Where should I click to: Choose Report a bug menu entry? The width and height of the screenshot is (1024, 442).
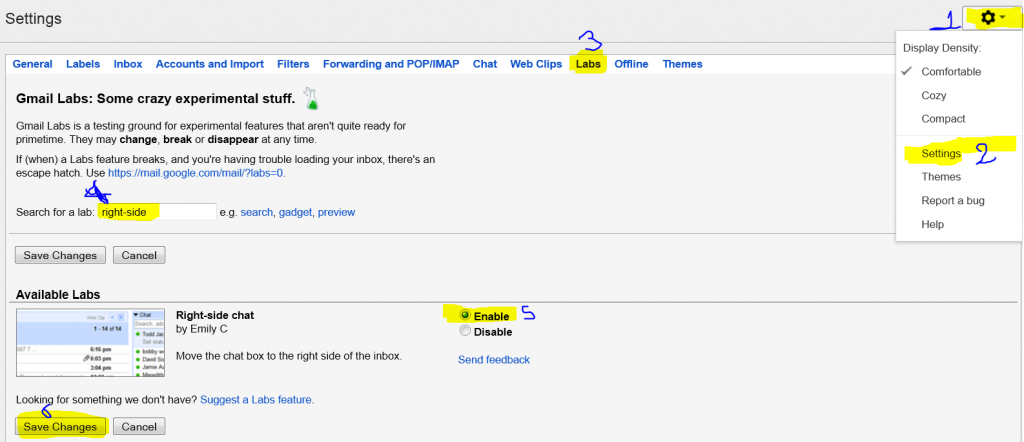[x=953, y=200]
